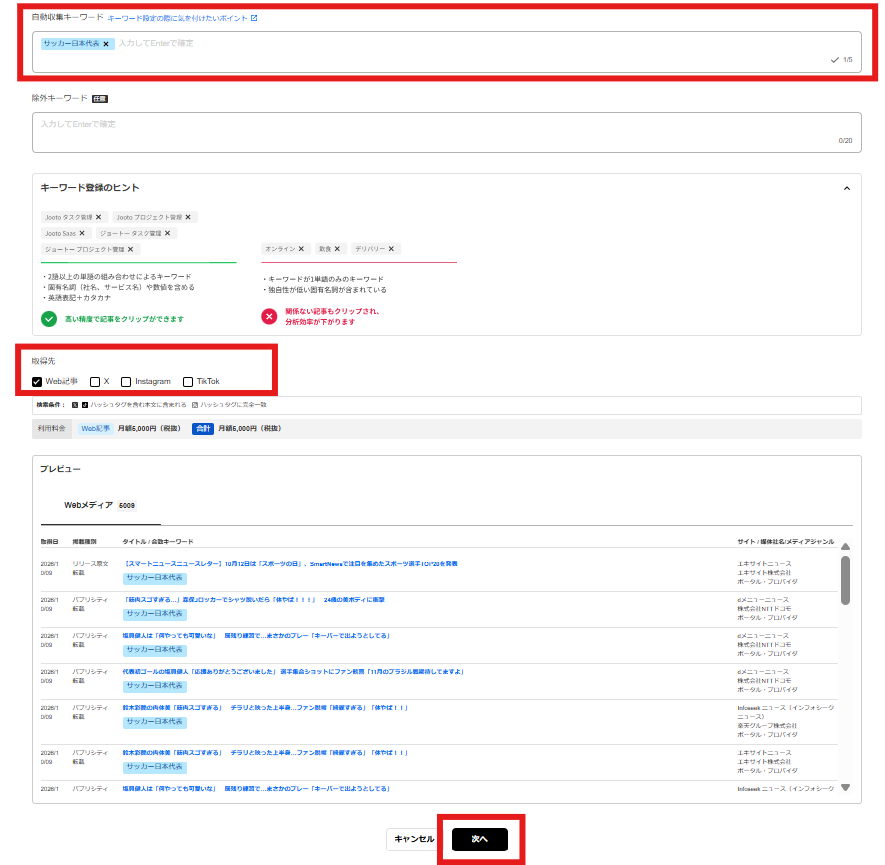The width and height of the screenshot is (885, 865).
Task: Click the タイトル / 合致キーワード column header
Action: coord(158,542)
